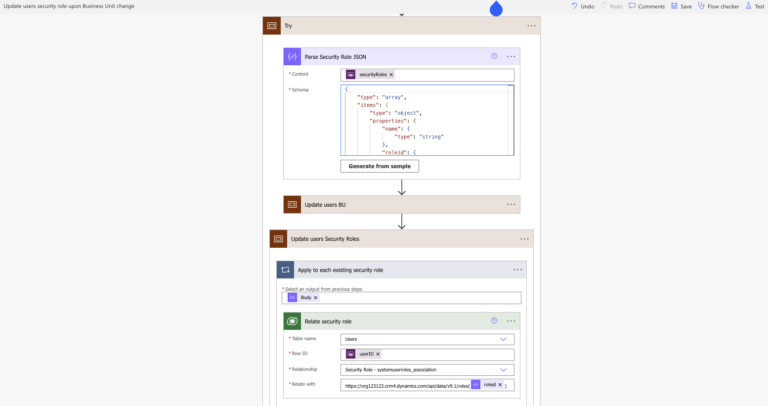The height and width of the screenshot is (406, 768).
Task: Click the Update users BU scope icon
Action: click(292, 204)
